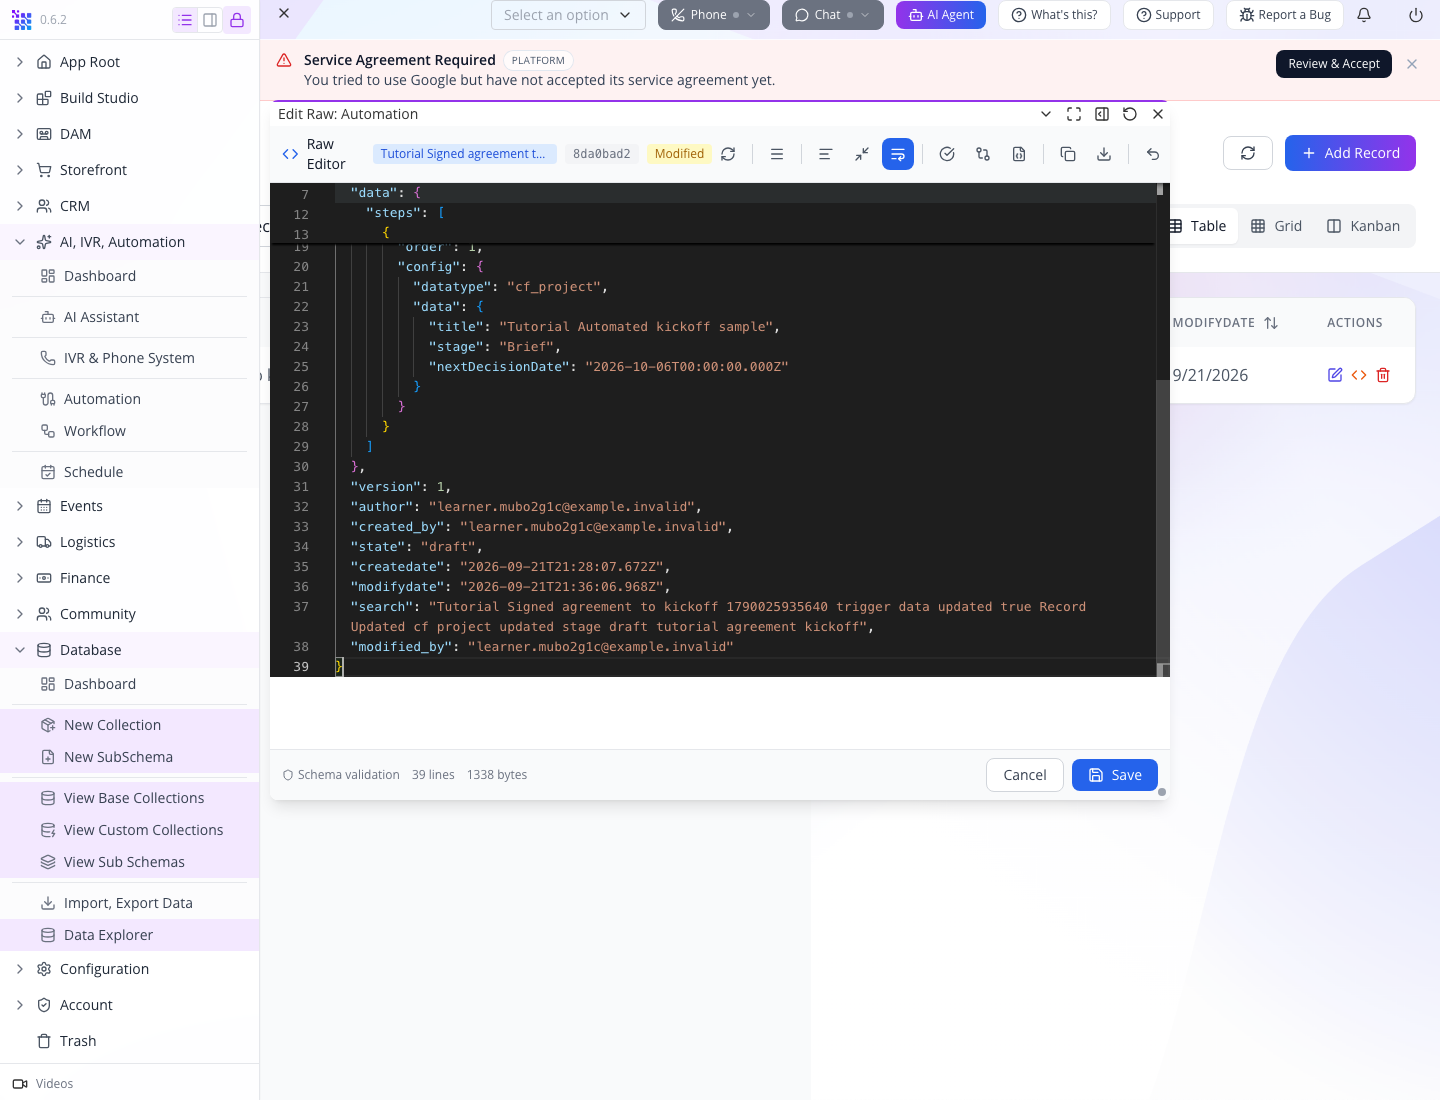Toggle the sidebar lock icon

coord(237,20)
